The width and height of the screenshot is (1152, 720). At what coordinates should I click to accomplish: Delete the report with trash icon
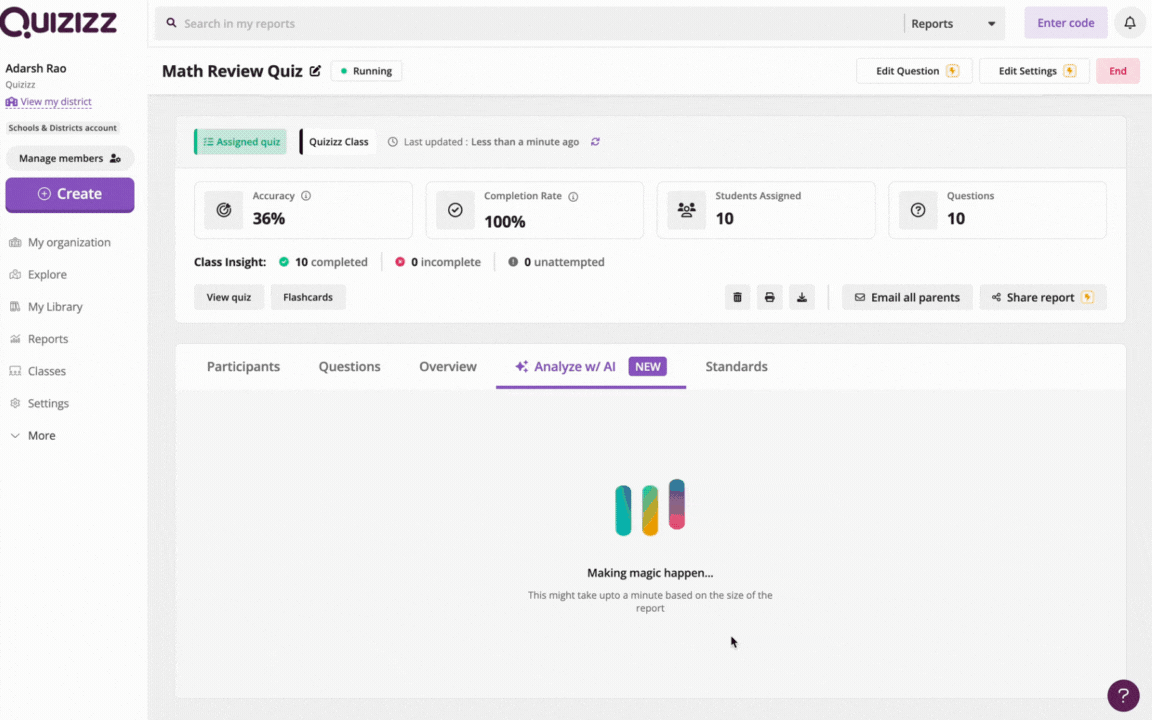point(738,298)
